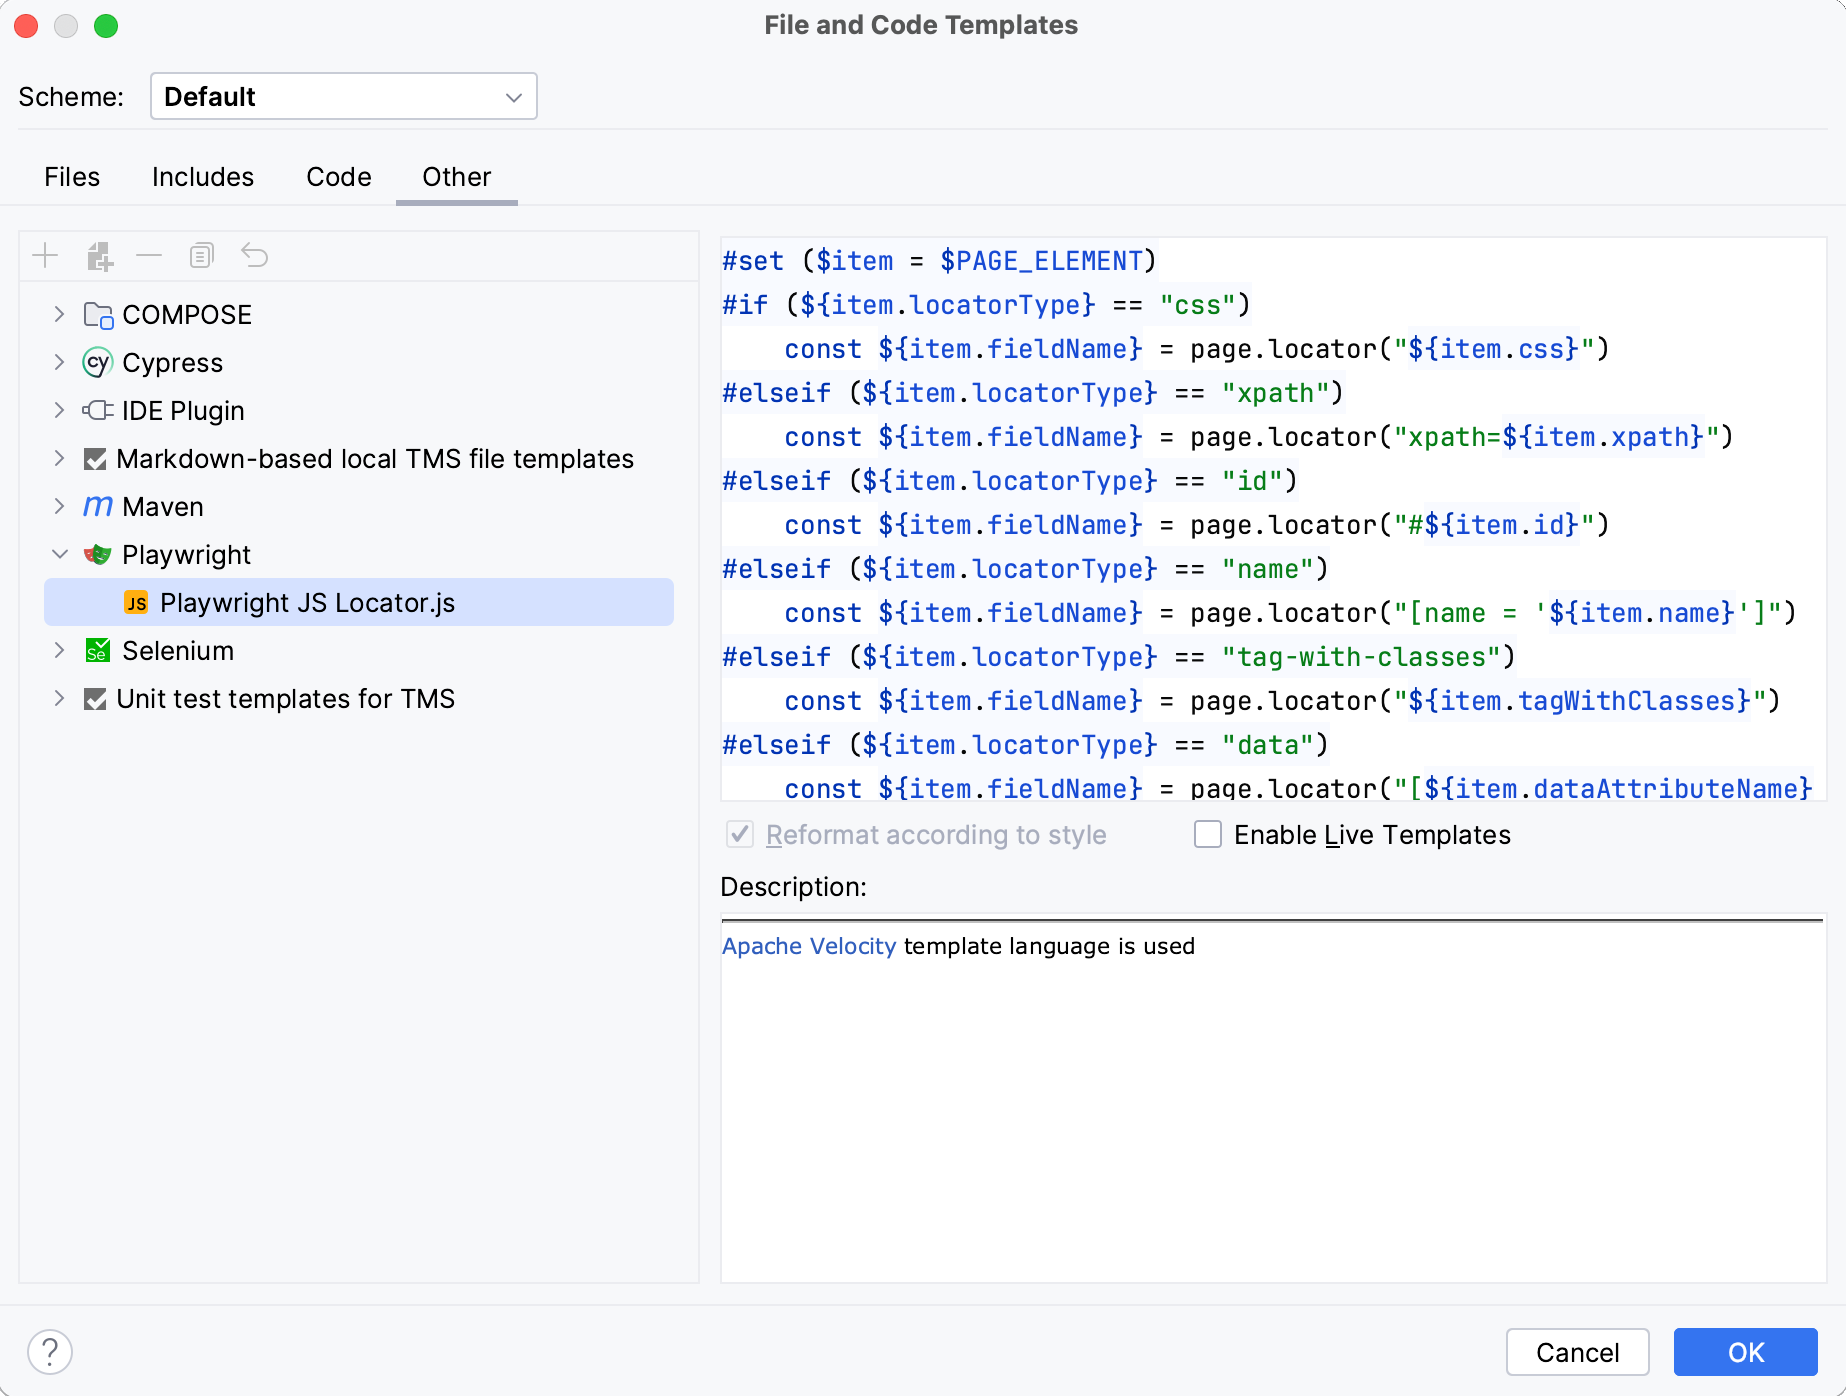Click the Create Child Template File icon
The width and height of the screenshot is (1846, 1396).
(99, 256)
